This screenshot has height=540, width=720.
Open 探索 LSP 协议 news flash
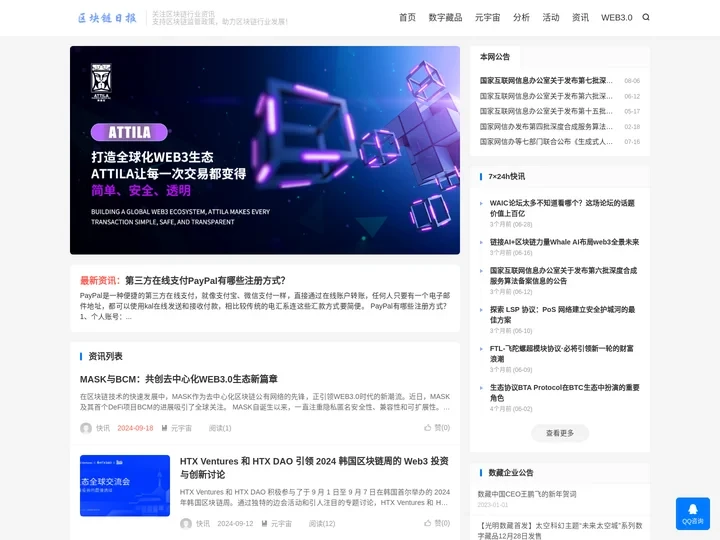(x=562, y=315)
